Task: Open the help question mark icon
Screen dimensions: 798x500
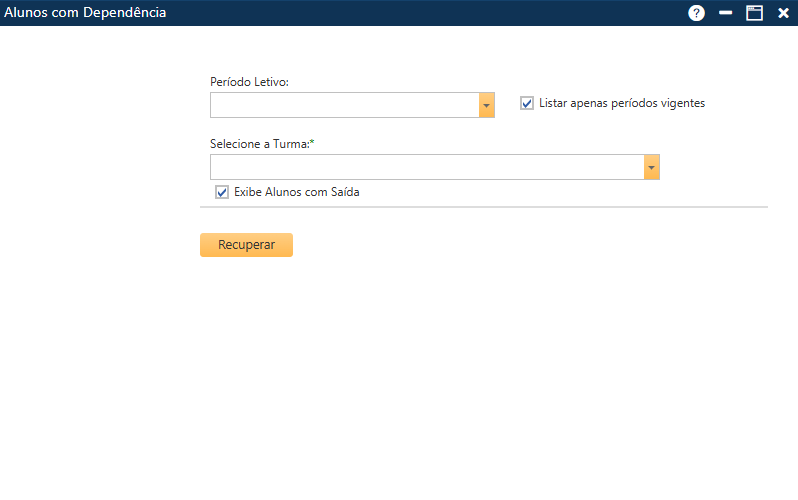Action: pyautogui.click(x=697, y=13)
